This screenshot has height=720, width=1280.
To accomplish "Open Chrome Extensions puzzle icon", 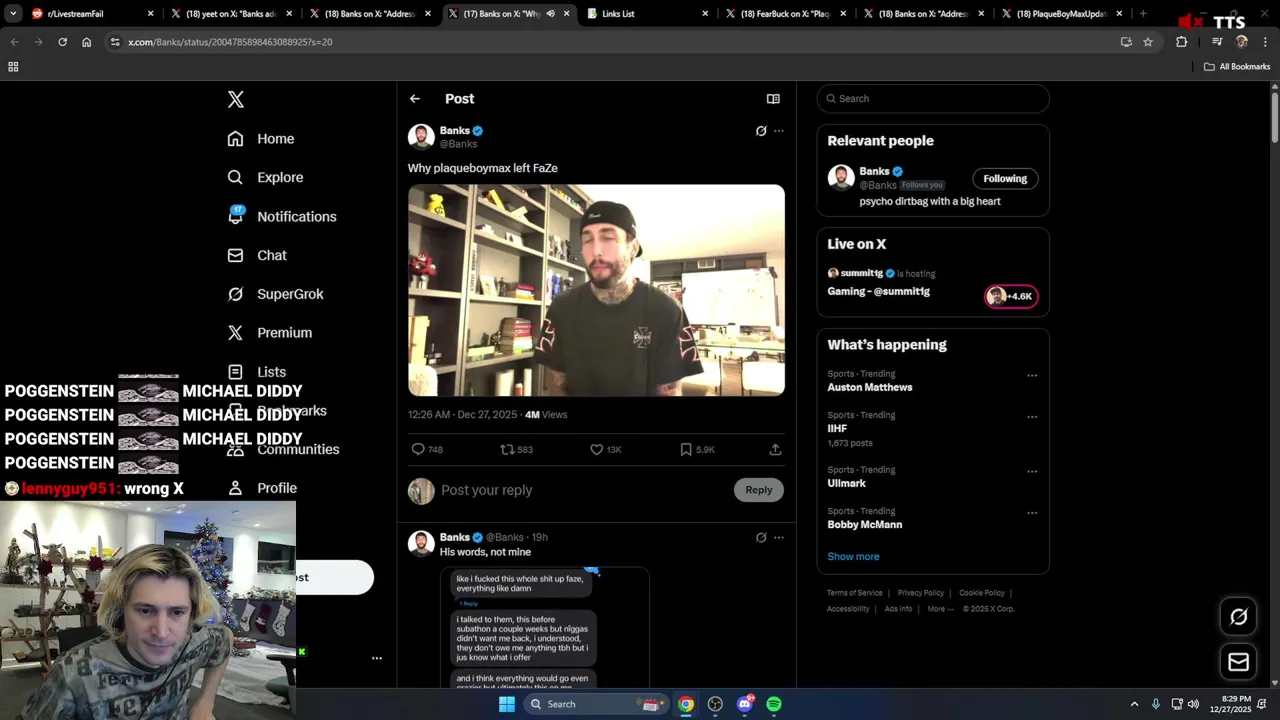I will (x=1181, y=42).
